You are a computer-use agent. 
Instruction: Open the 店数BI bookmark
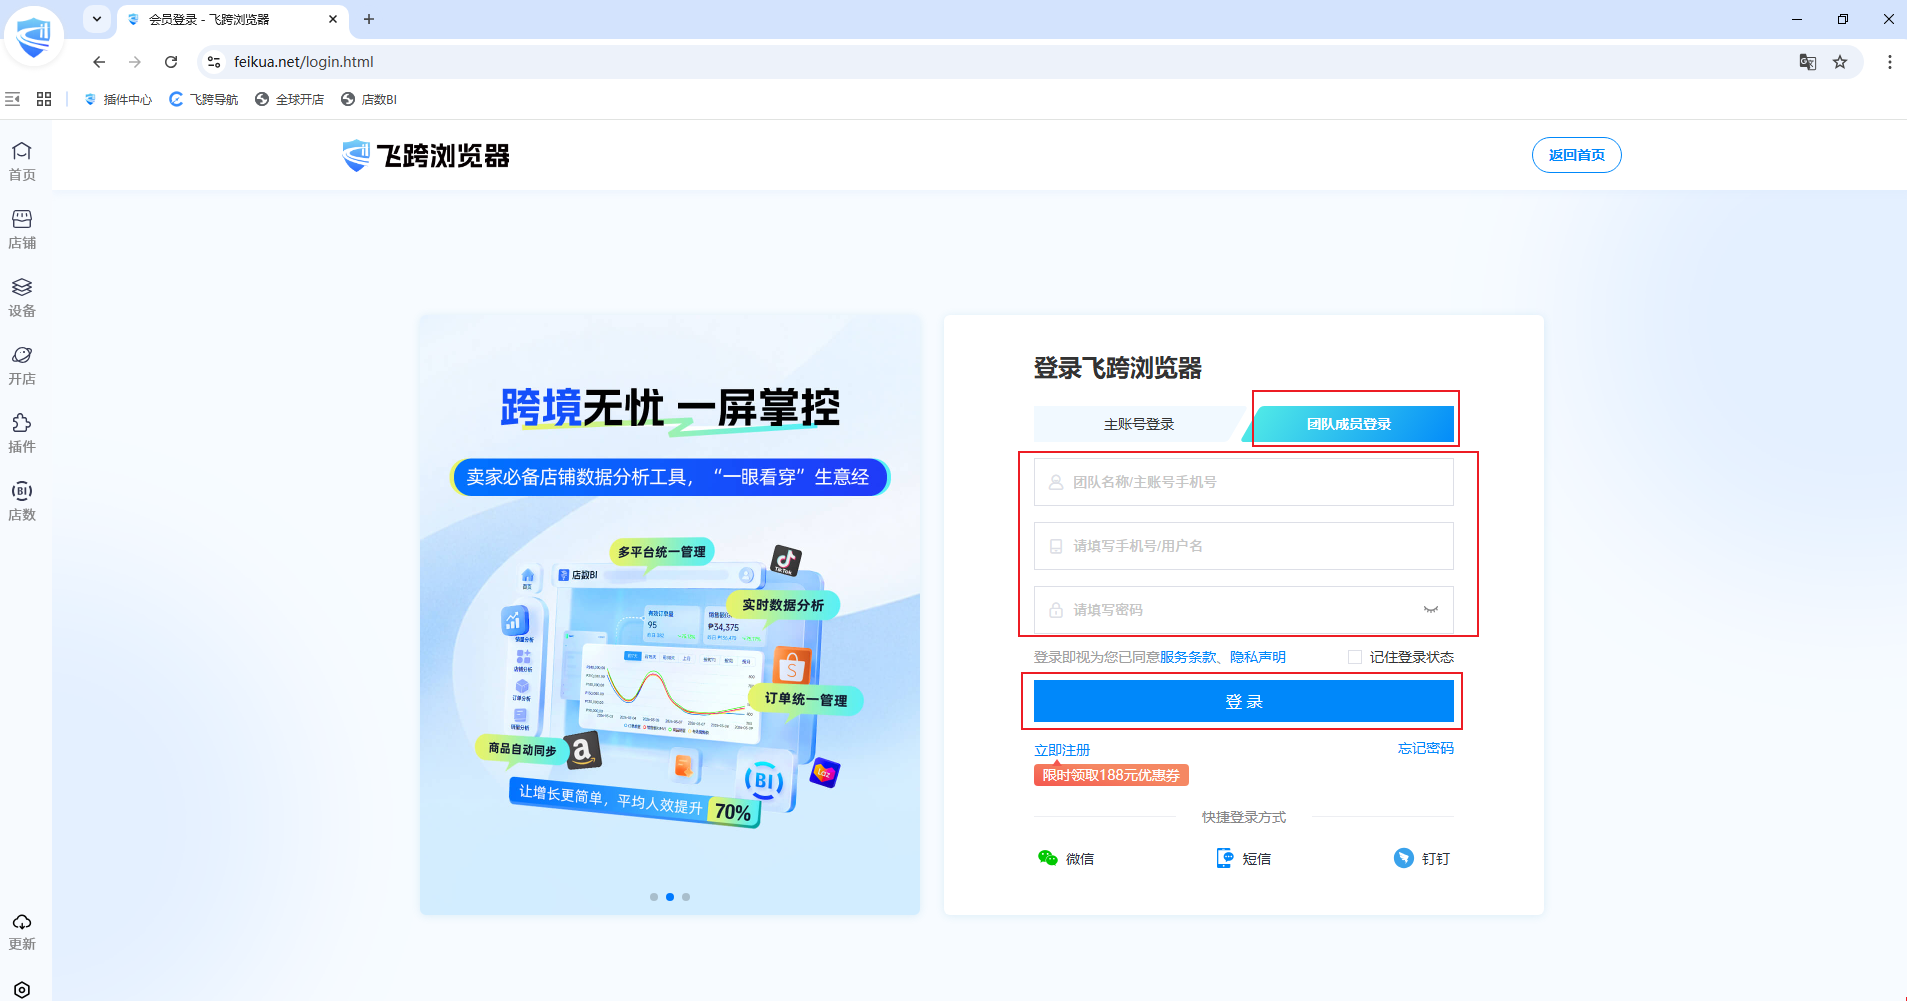click(x=369, y=99)
